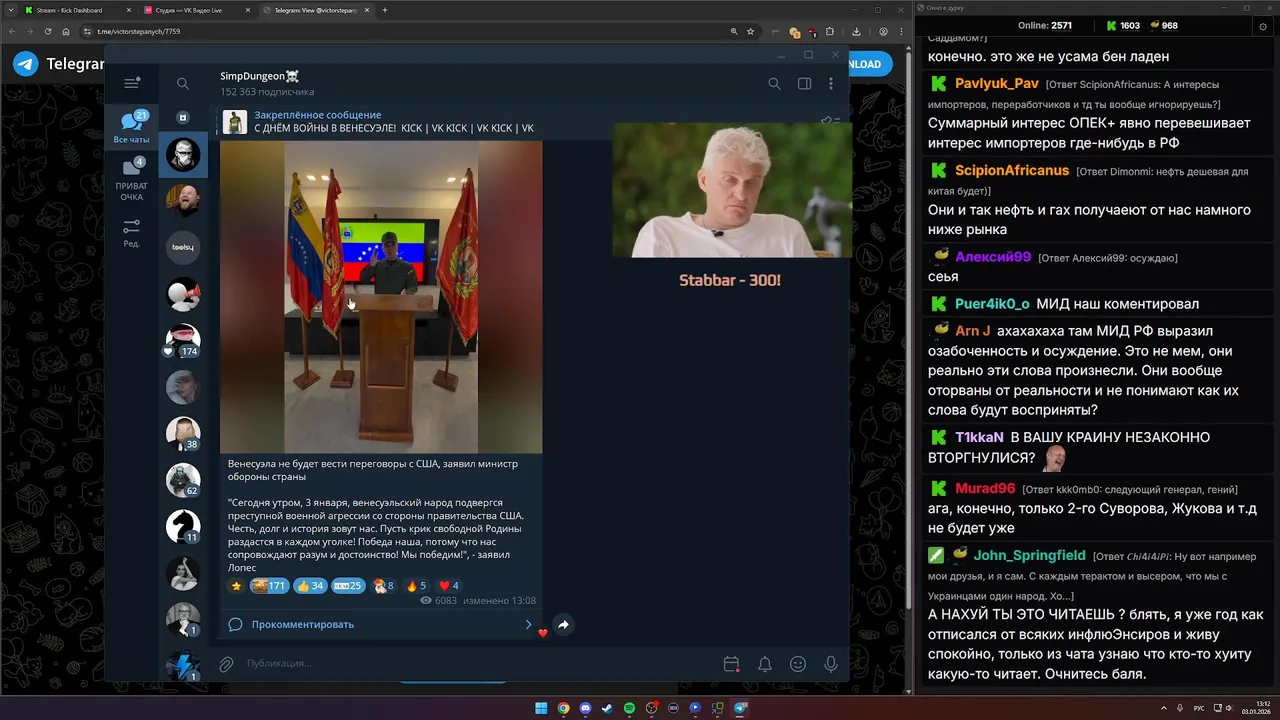The image size is (1280, 720).
Task: Open channel three-dot options menu
Action: [x=831, y=84]
